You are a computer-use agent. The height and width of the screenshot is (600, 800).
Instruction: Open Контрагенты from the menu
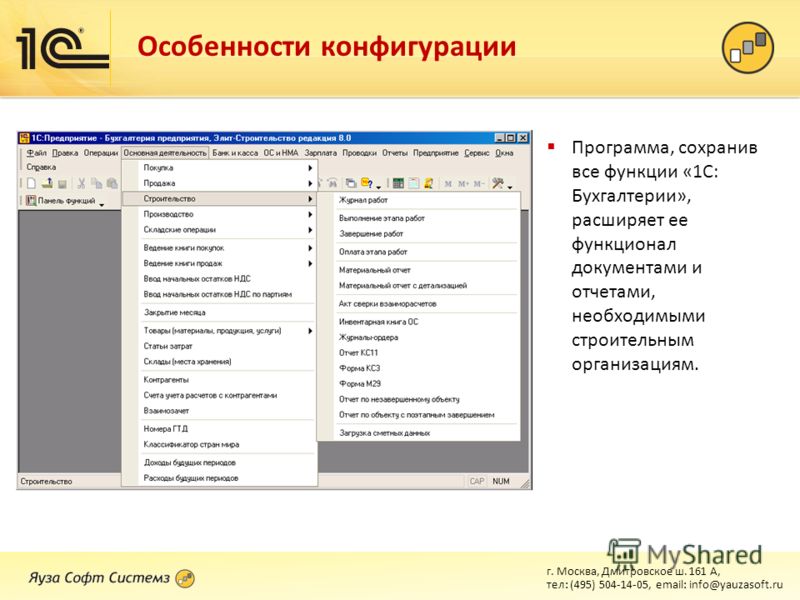(166, 380)
